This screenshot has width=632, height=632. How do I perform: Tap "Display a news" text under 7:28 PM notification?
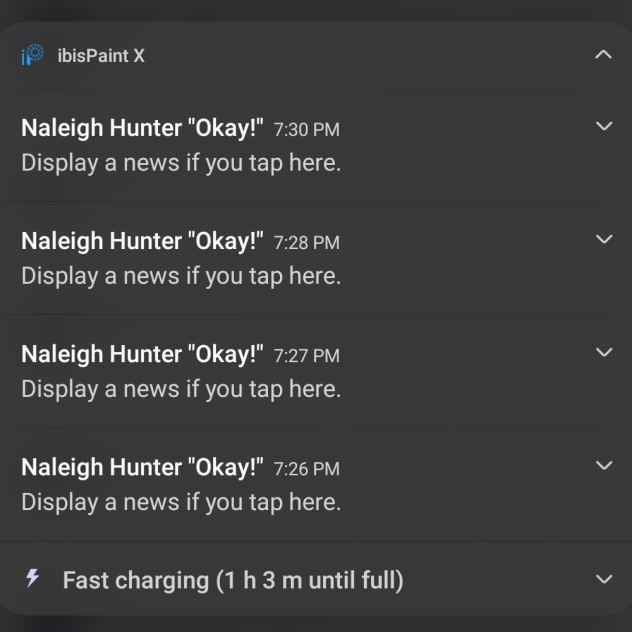(181, 275)
